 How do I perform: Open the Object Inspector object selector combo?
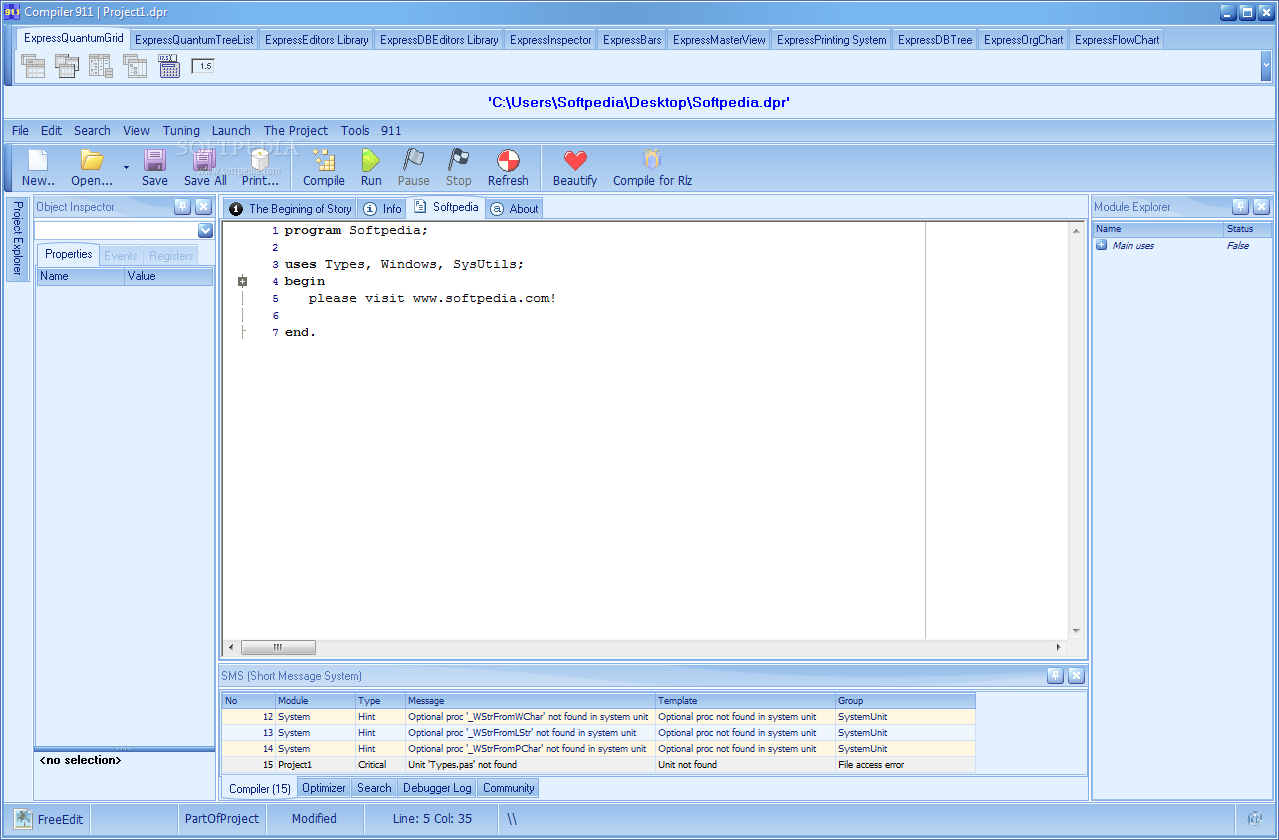205,231
